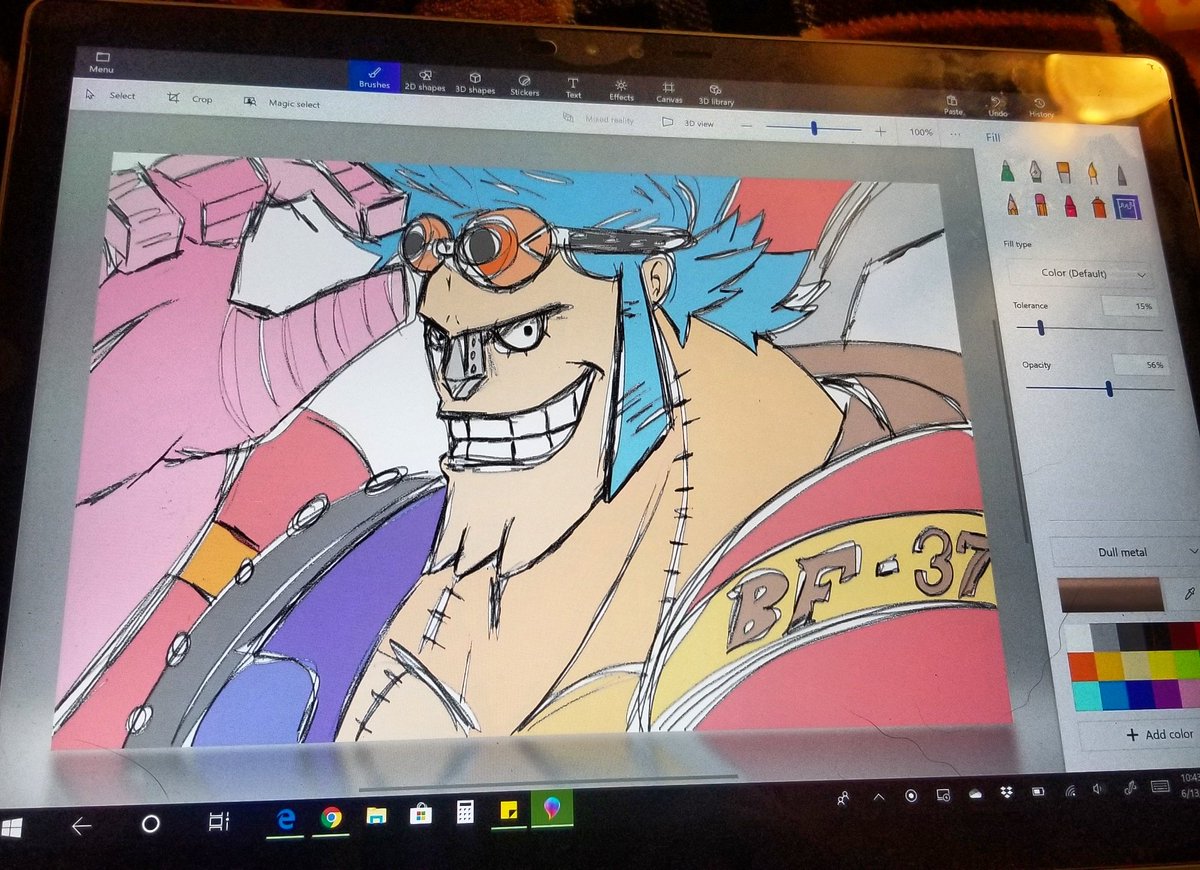Pick a color with the eyedropper
The width and height of the screenshot is (1200, 870).
click(1189, 594)
